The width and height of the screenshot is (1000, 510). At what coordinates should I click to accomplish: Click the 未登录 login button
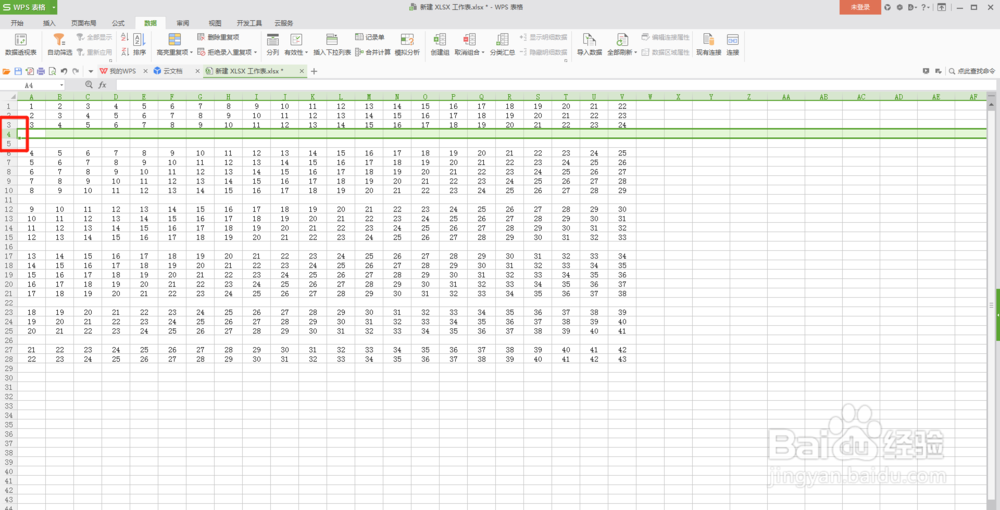[x=860, y=7]
